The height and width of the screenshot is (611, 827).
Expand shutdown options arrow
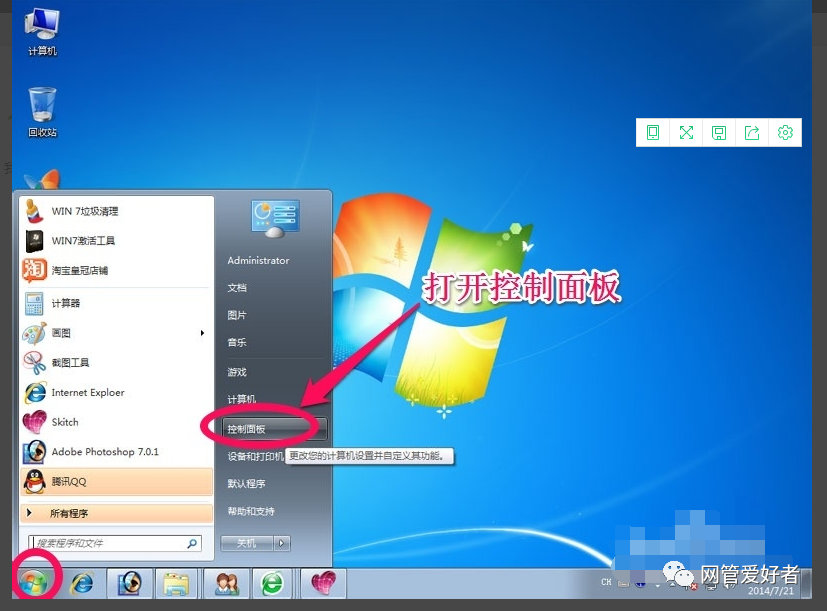click(x=282, y=543)
